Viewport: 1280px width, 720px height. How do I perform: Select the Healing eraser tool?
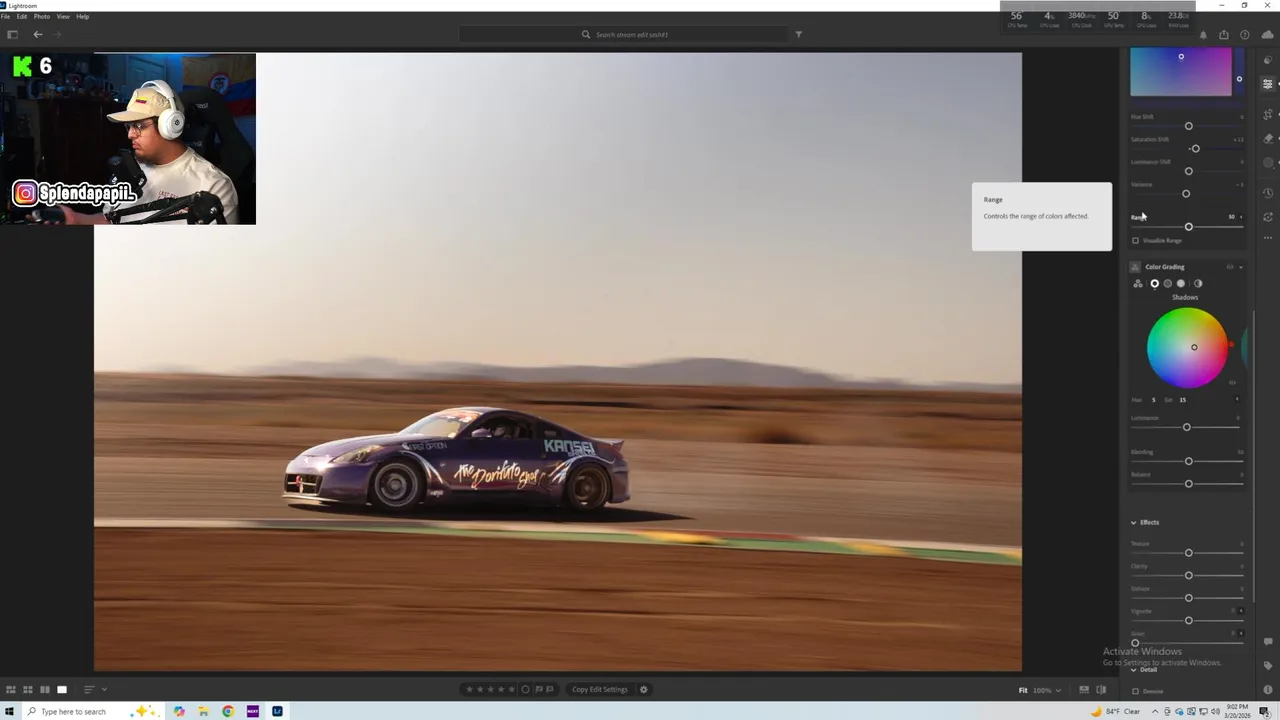pyautogui.click(x=1268, y=138)
